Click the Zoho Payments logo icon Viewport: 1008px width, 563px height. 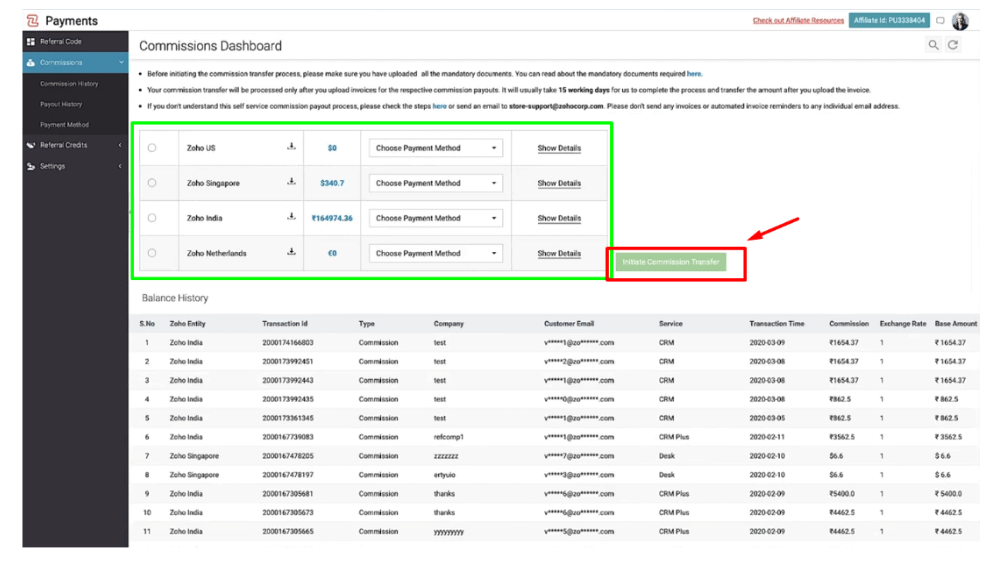[33, 21]
